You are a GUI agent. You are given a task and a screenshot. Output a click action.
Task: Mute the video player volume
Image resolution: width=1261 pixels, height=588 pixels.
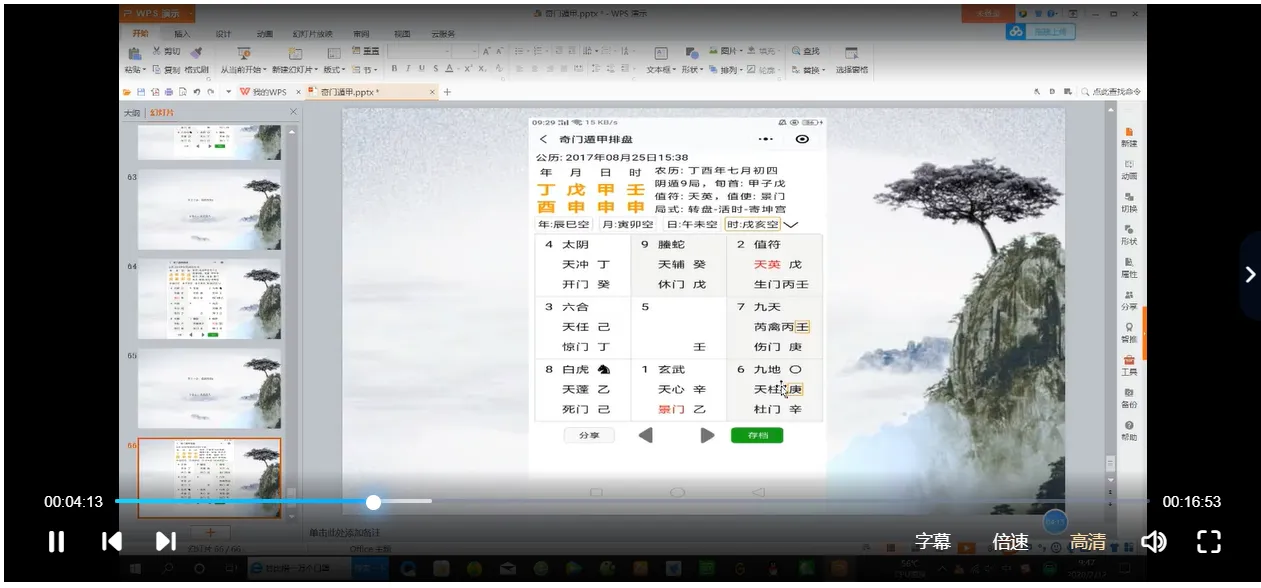click(x=1154, y=542)
